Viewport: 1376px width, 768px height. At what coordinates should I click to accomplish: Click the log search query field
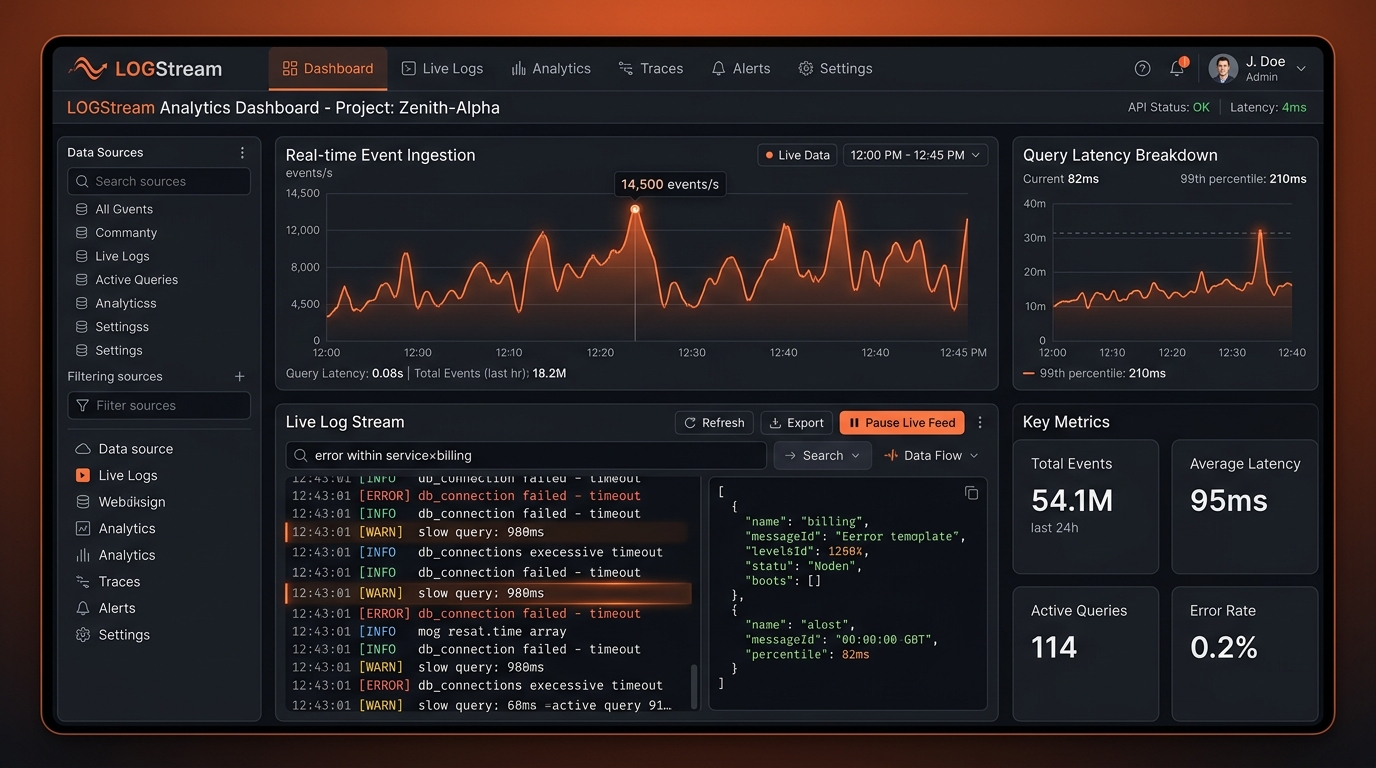pos(526,455)
